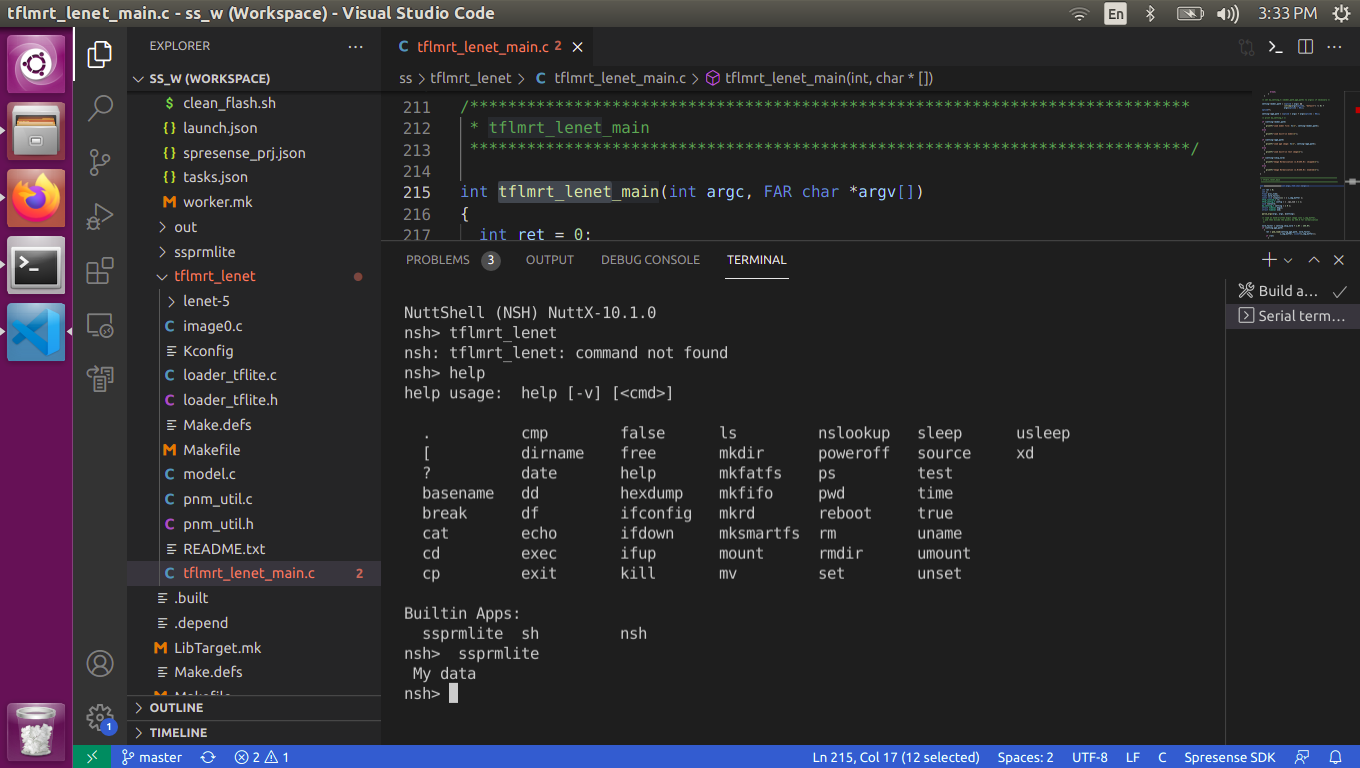Viewport: 1360px width, 768px height.
Task: Open errors and warnings count in status bar
Action: tap(262, 757)
